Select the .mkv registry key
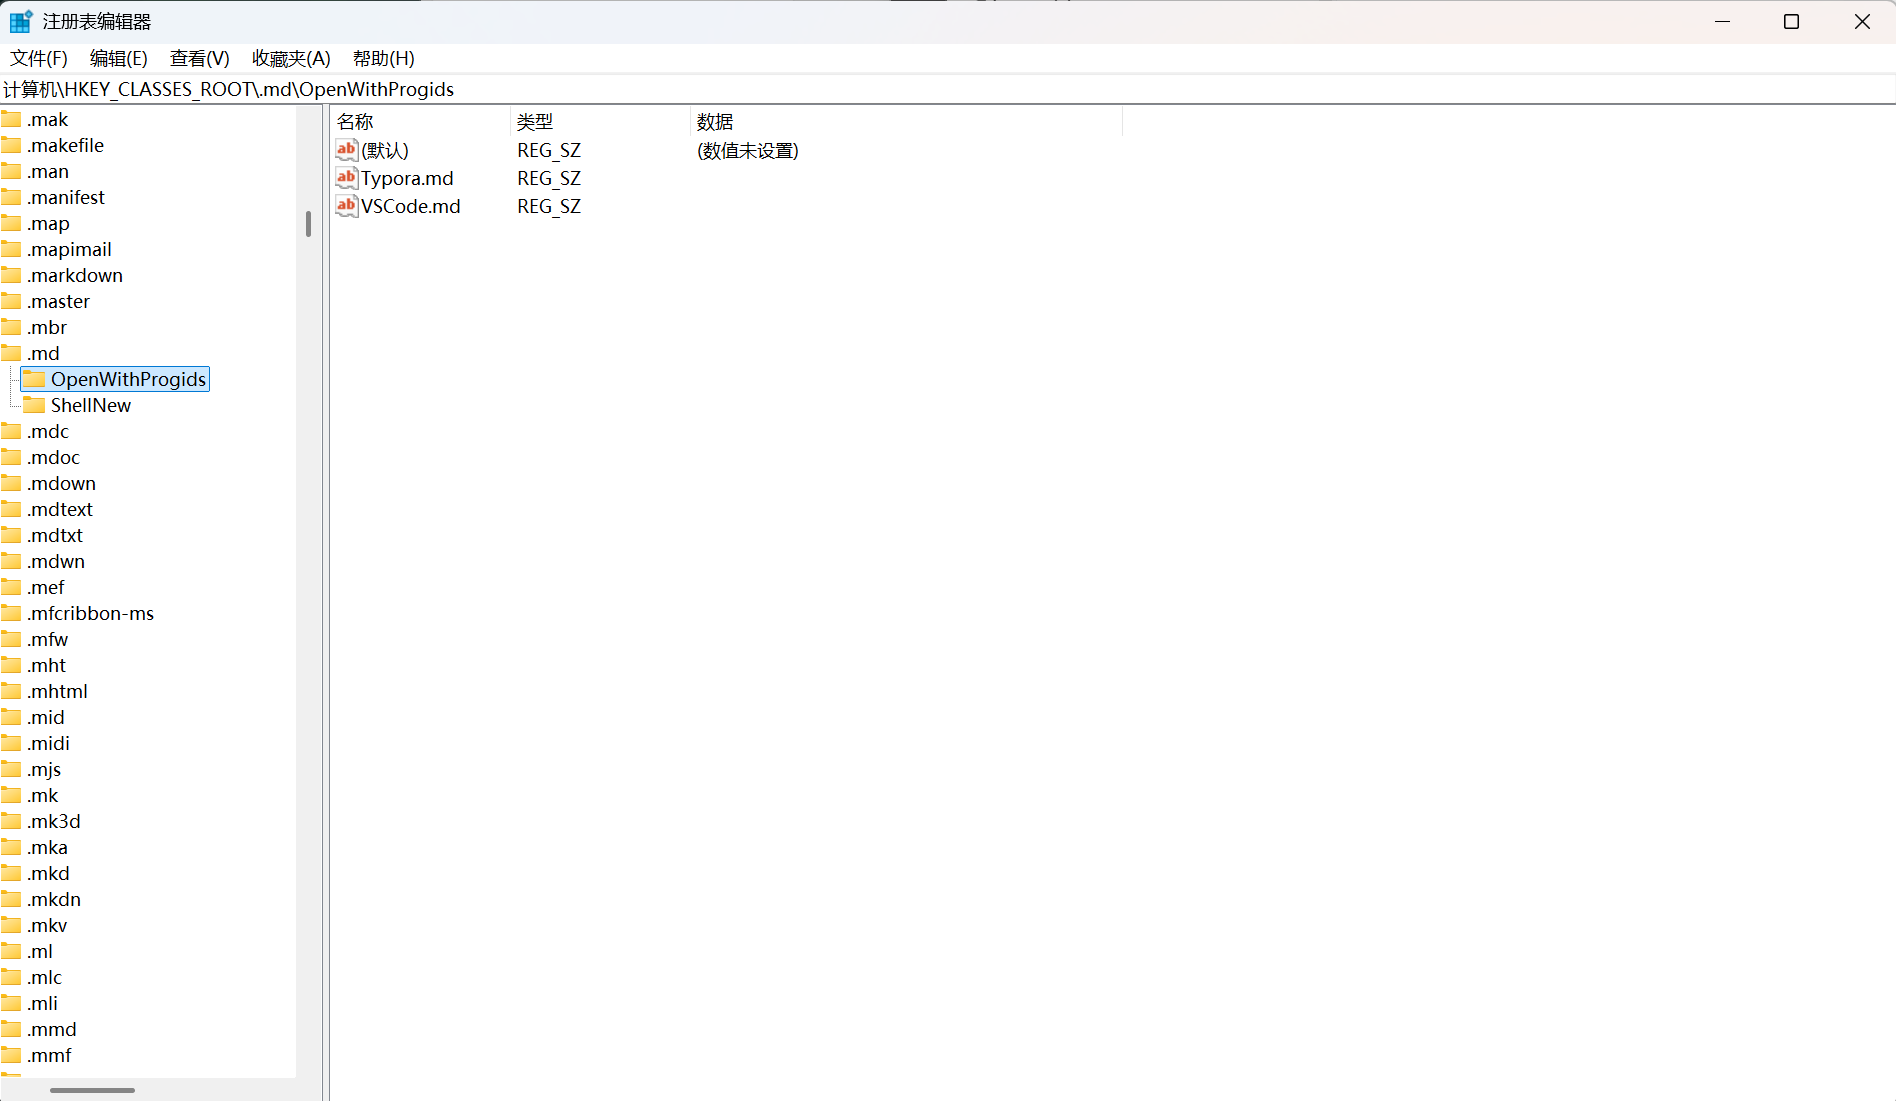Image resolution: width=1896 pixels, height=1101 pixels. point(47,925)
